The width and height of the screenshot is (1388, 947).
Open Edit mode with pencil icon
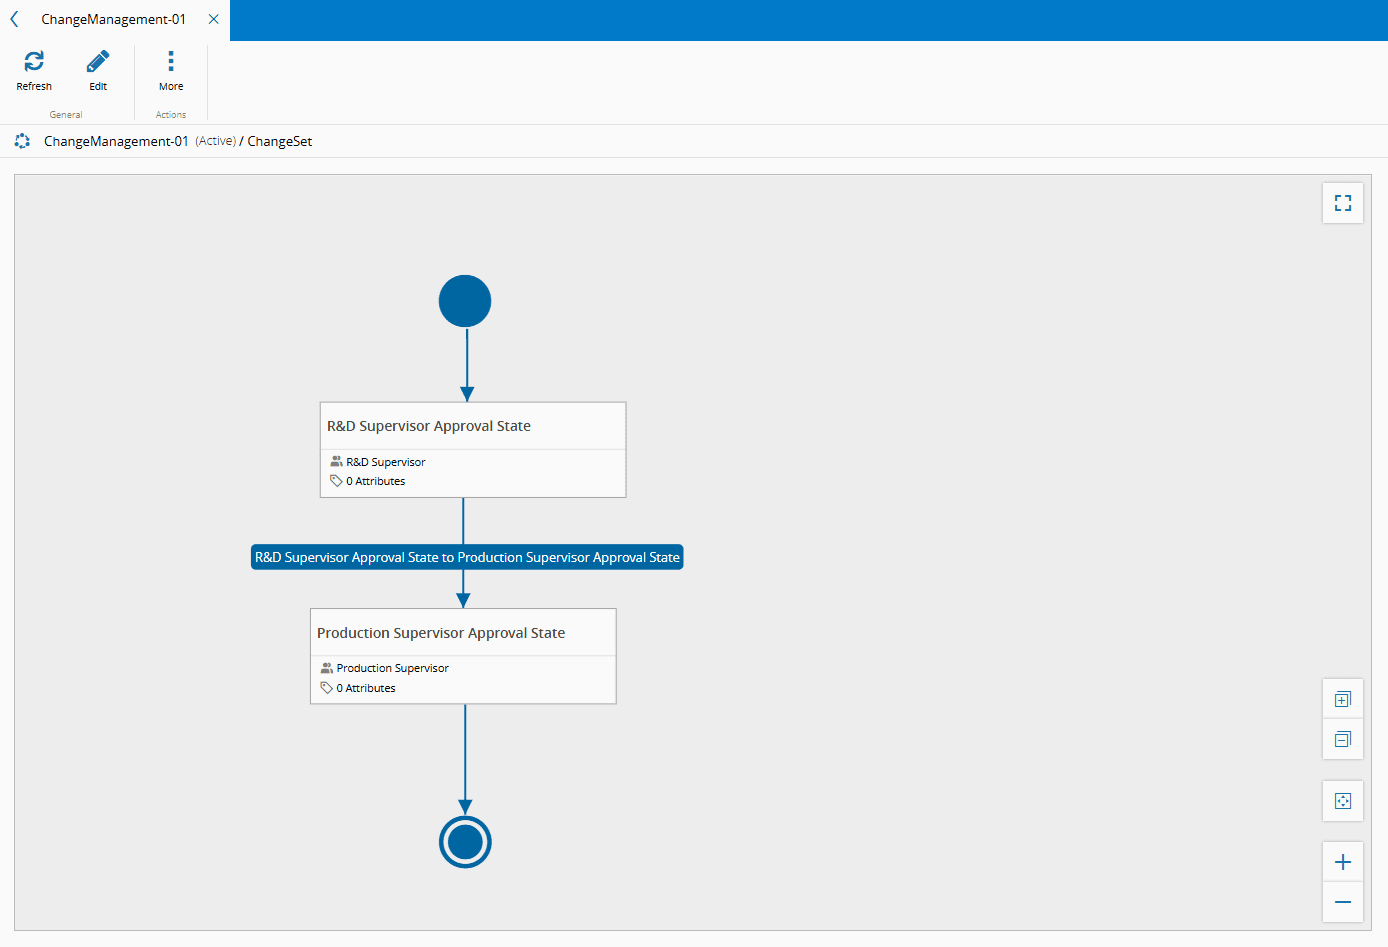coord(98,62)
